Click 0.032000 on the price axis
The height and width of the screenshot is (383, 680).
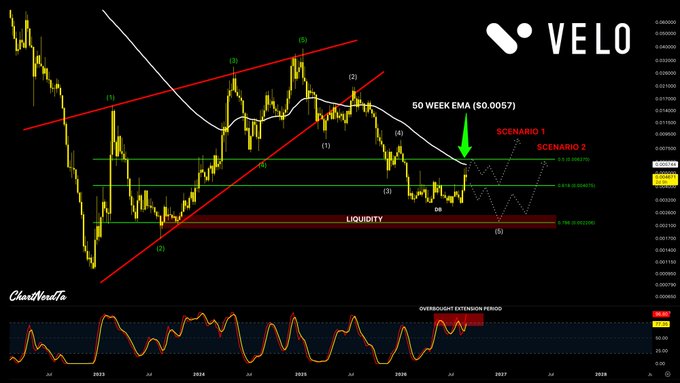[665, 60]
